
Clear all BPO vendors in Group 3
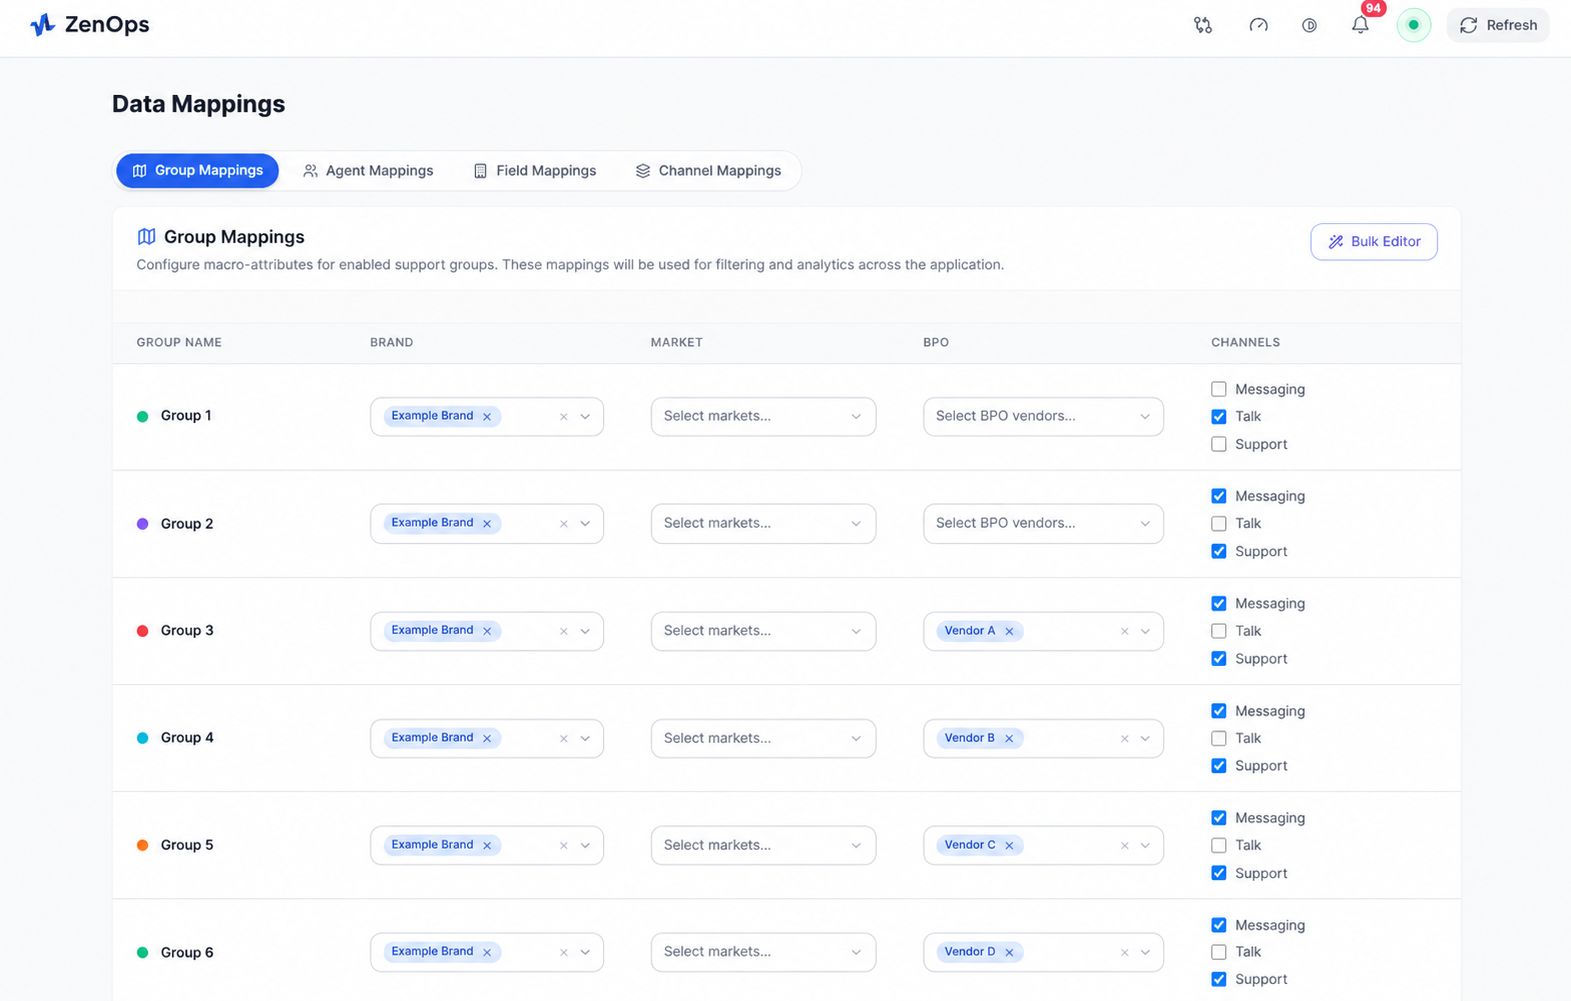point(1124,631)
